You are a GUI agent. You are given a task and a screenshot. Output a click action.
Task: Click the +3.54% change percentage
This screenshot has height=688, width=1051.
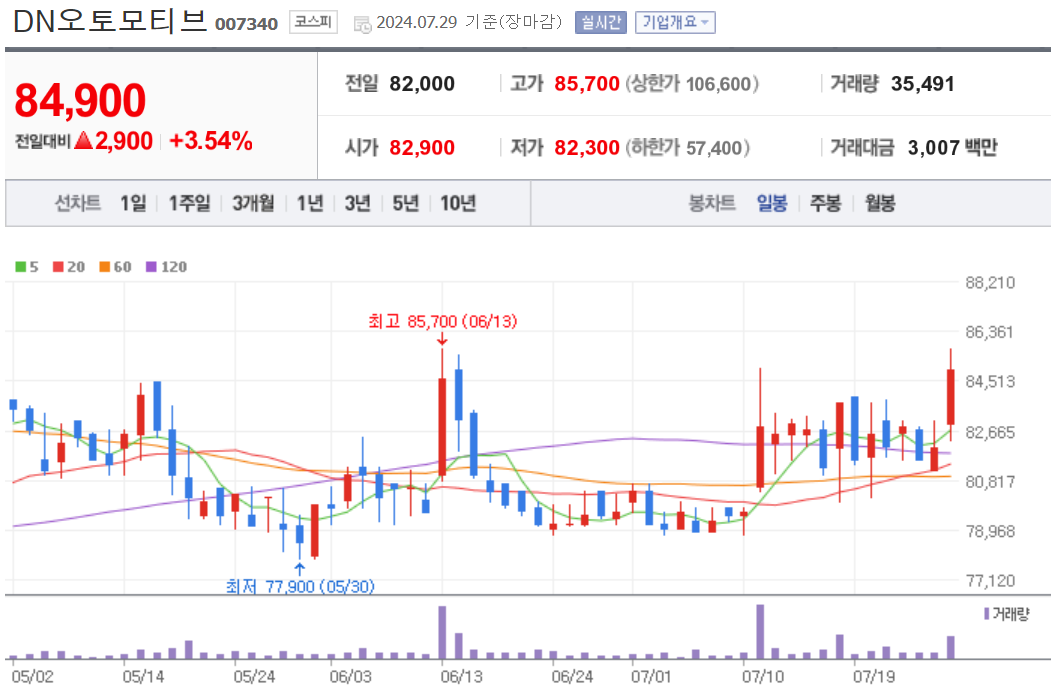(x=210, y=141)
